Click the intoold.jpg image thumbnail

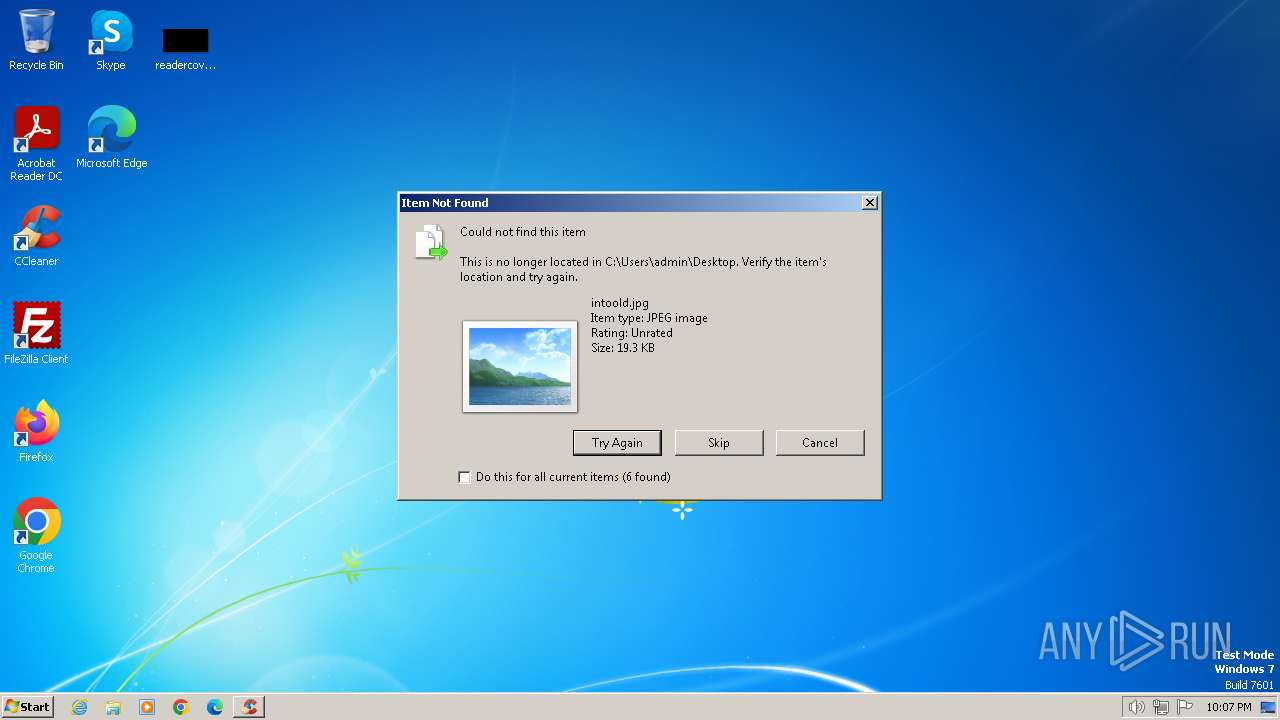coord(520,366)
